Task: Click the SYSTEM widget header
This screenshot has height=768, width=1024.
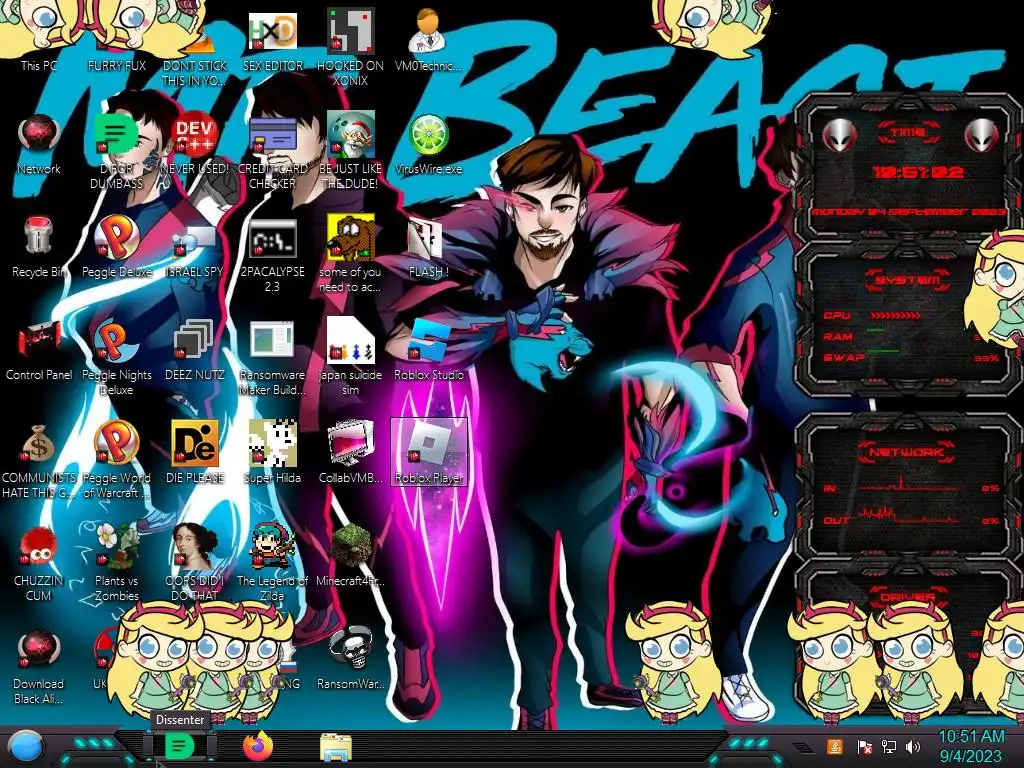Action: [908, 280]
